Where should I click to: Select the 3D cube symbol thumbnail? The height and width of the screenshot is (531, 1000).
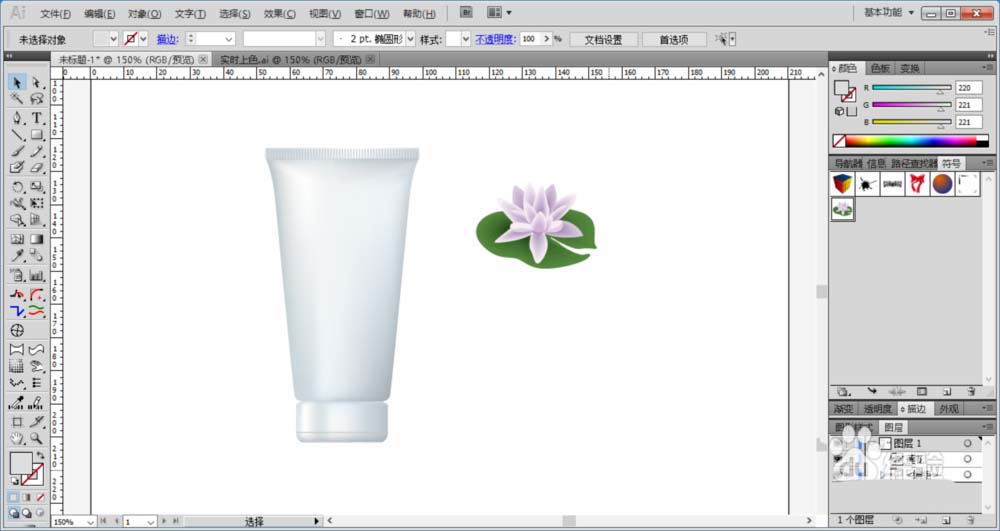point(842,184)
